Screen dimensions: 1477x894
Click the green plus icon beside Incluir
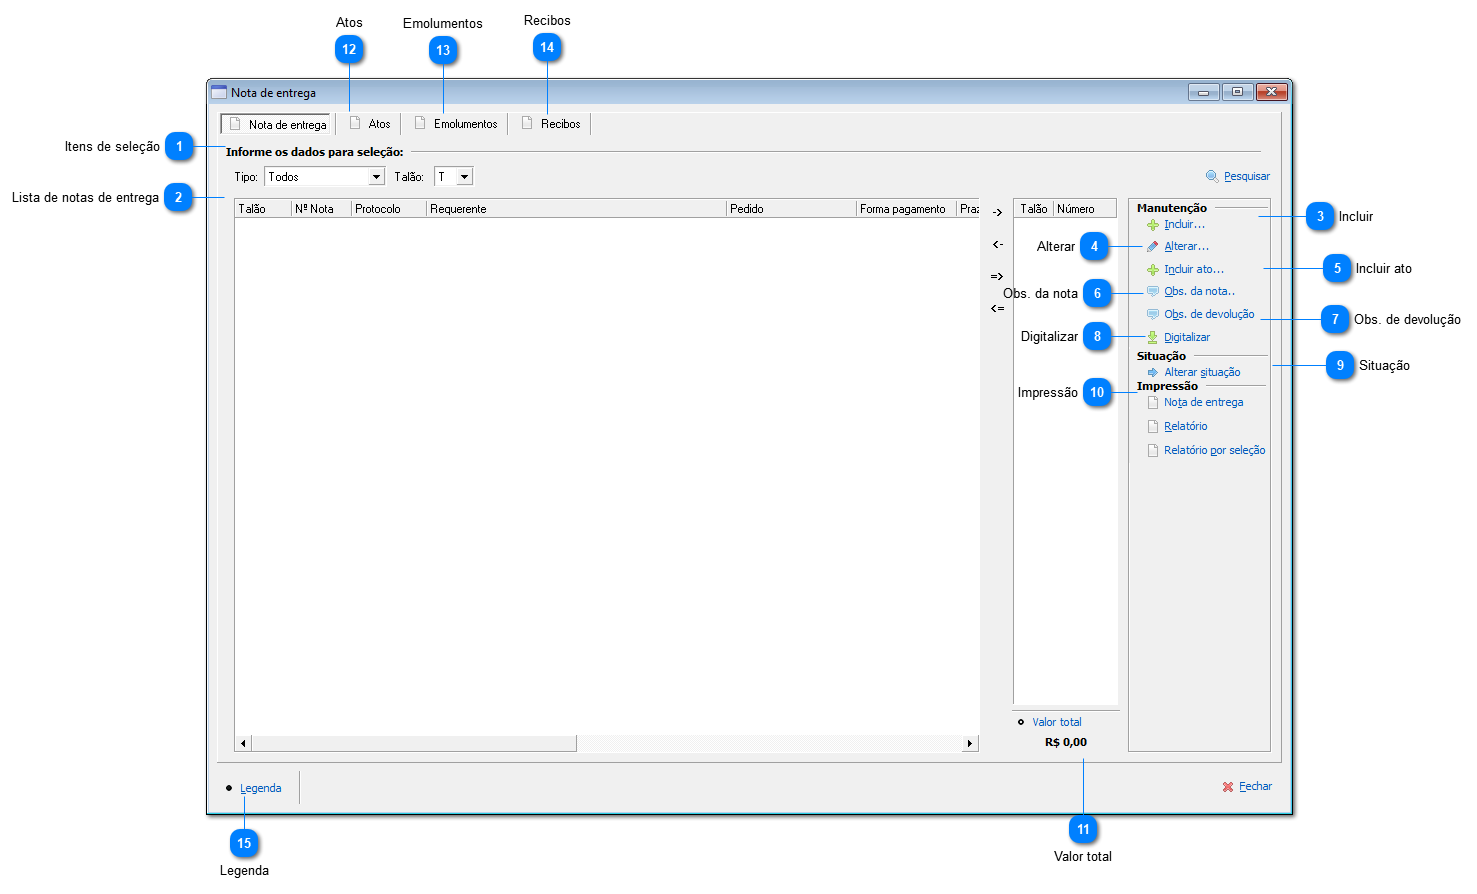[1153, 225]
